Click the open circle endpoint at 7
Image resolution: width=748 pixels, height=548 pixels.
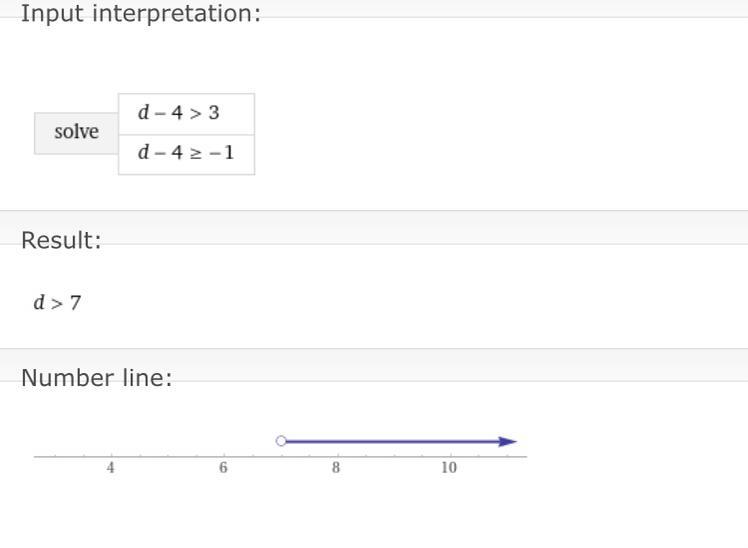point(281,441)
